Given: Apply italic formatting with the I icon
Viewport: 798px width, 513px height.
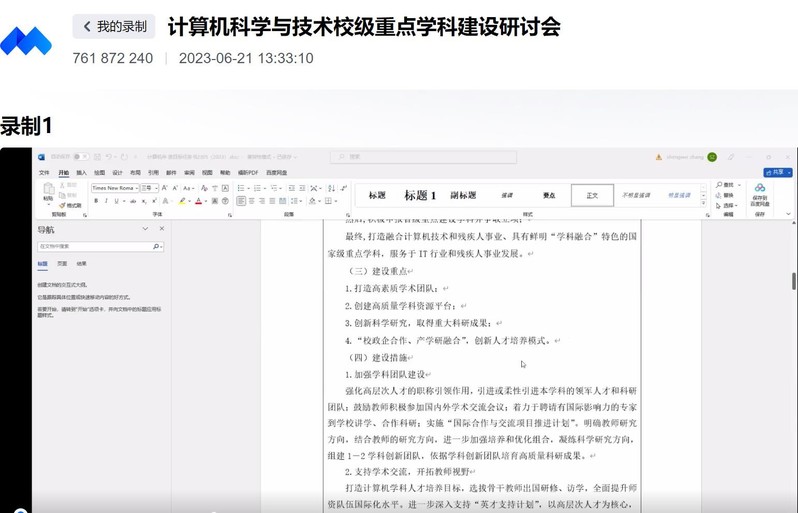Looking at the screenshot, I should [x=106, y=201].
